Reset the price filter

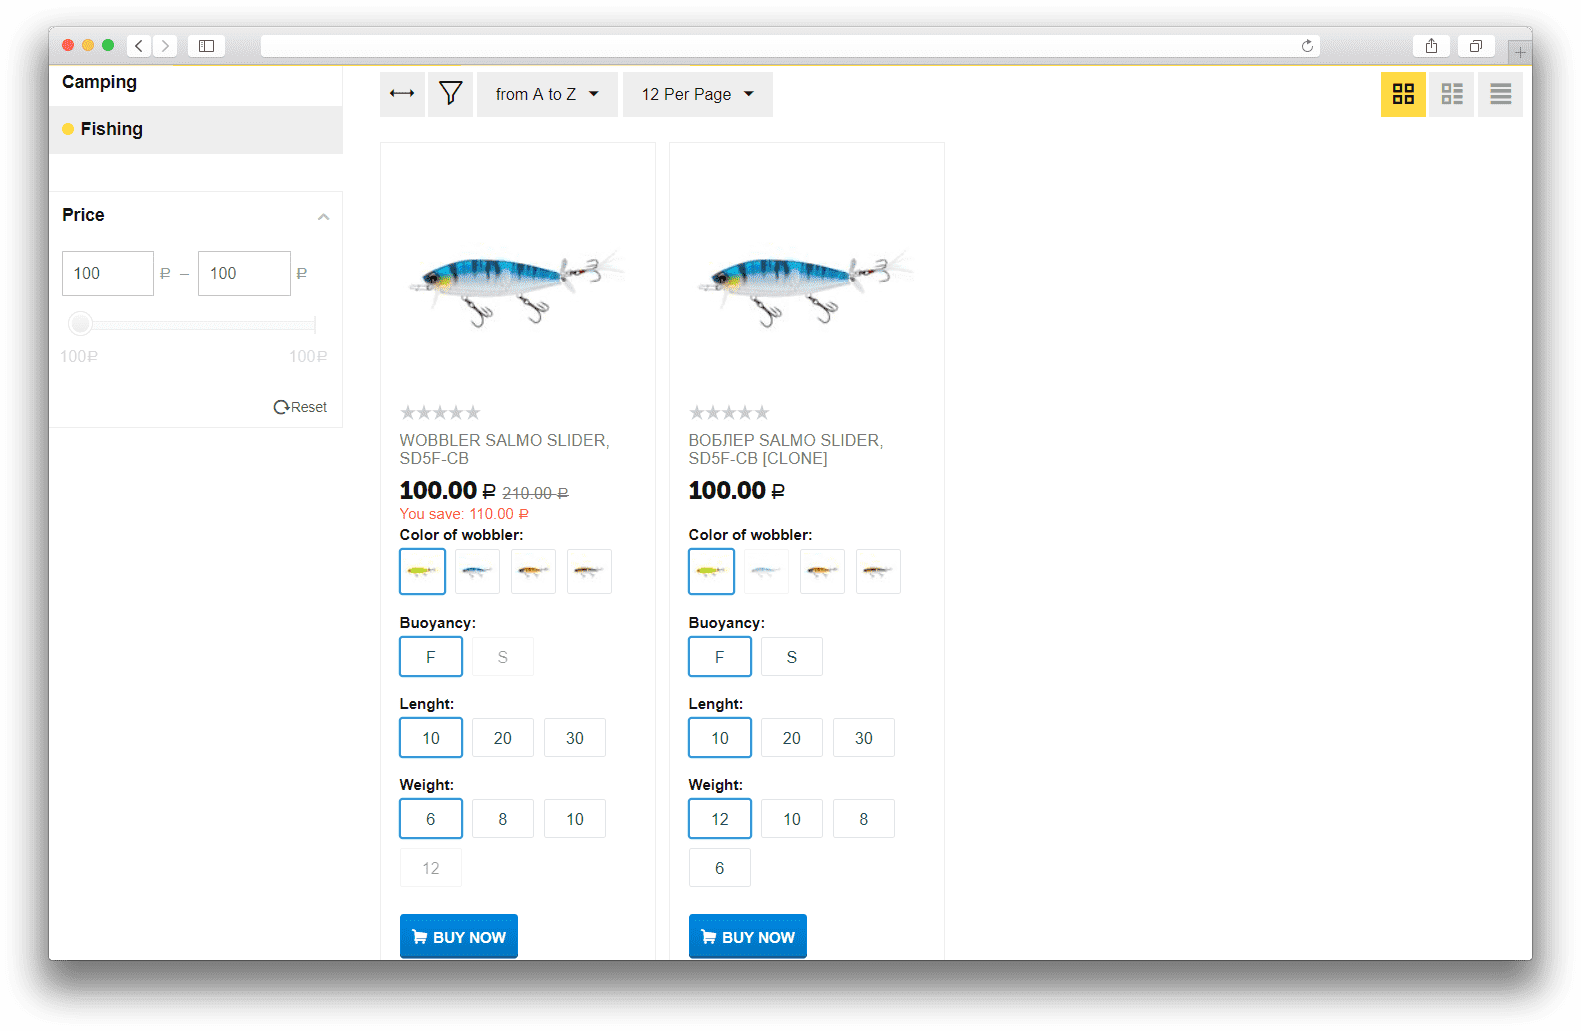click(300, 407)
